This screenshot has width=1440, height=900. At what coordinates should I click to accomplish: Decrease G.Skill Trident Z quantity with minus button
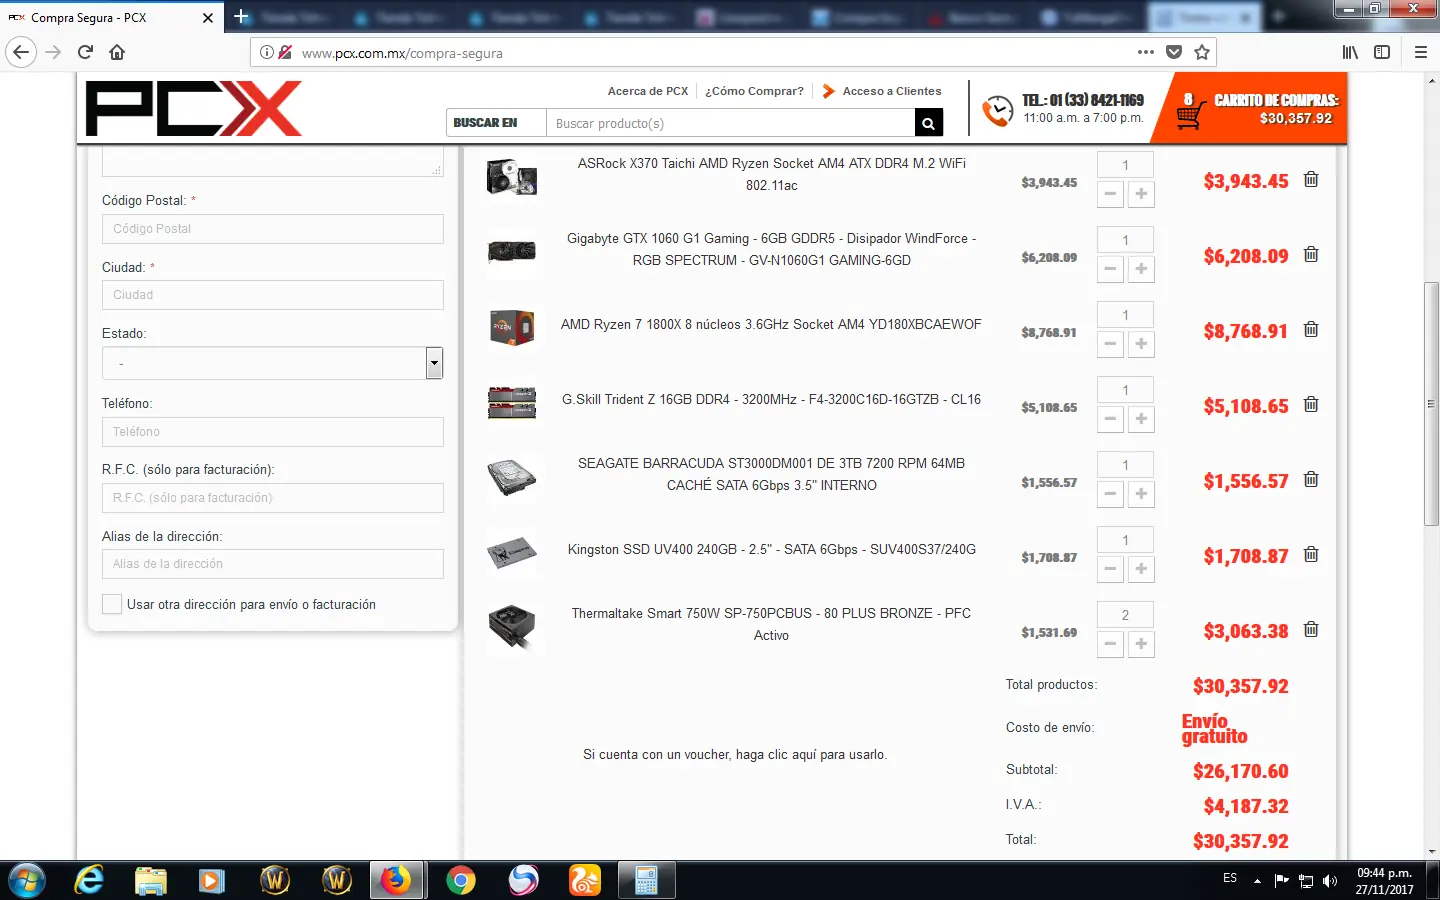click(1110, 419)
